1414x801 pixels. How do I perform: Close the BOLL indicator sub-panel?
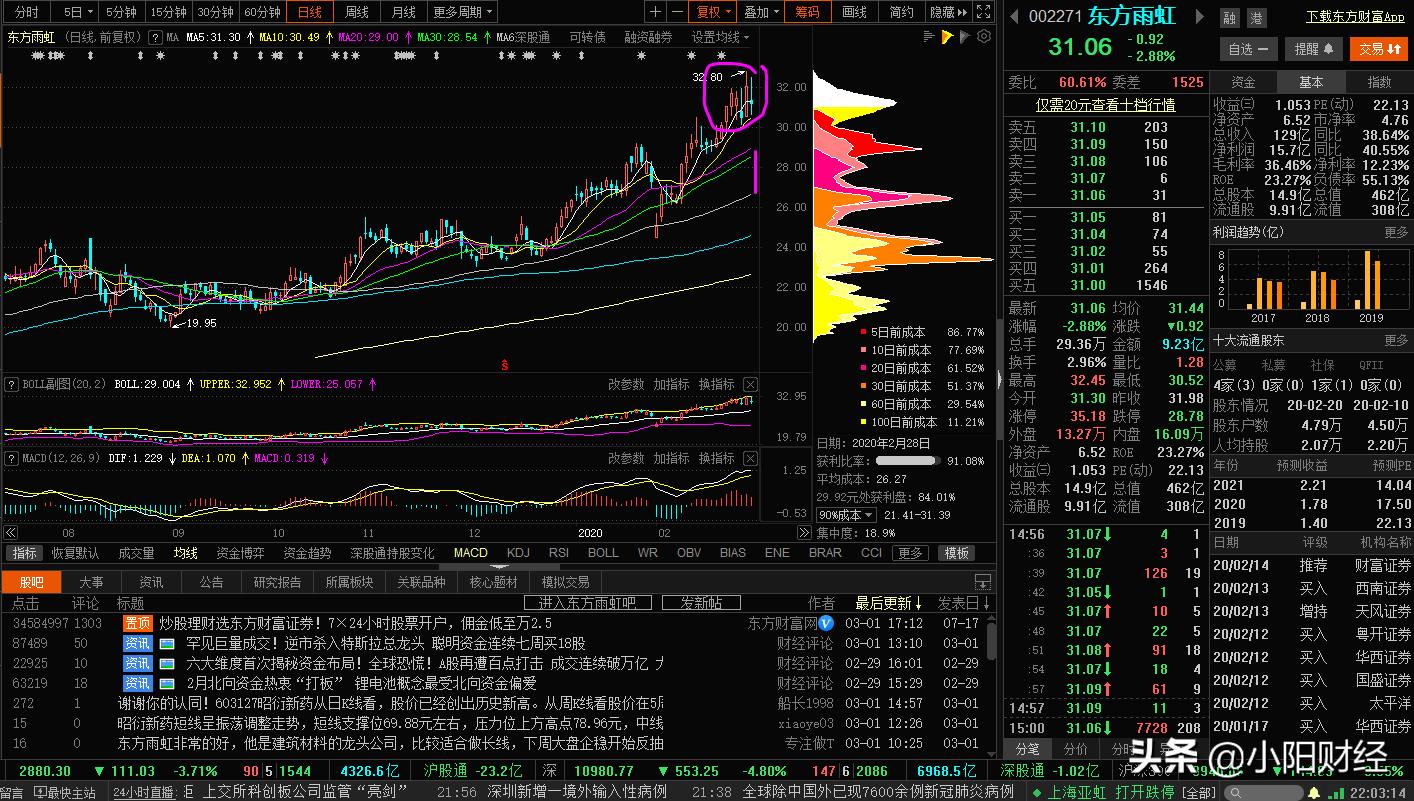(x=749, y=383)
